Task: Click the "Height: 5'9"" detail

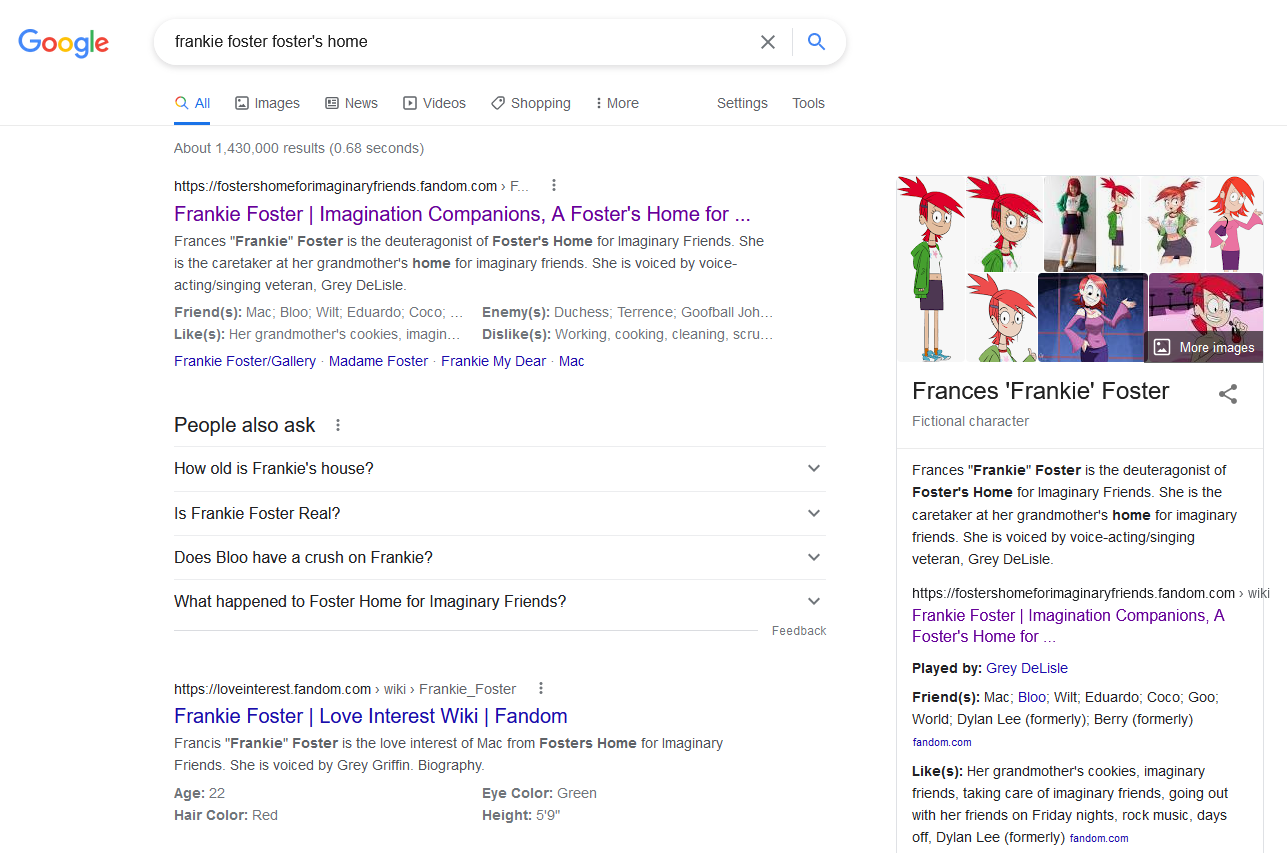Action: 521,815
